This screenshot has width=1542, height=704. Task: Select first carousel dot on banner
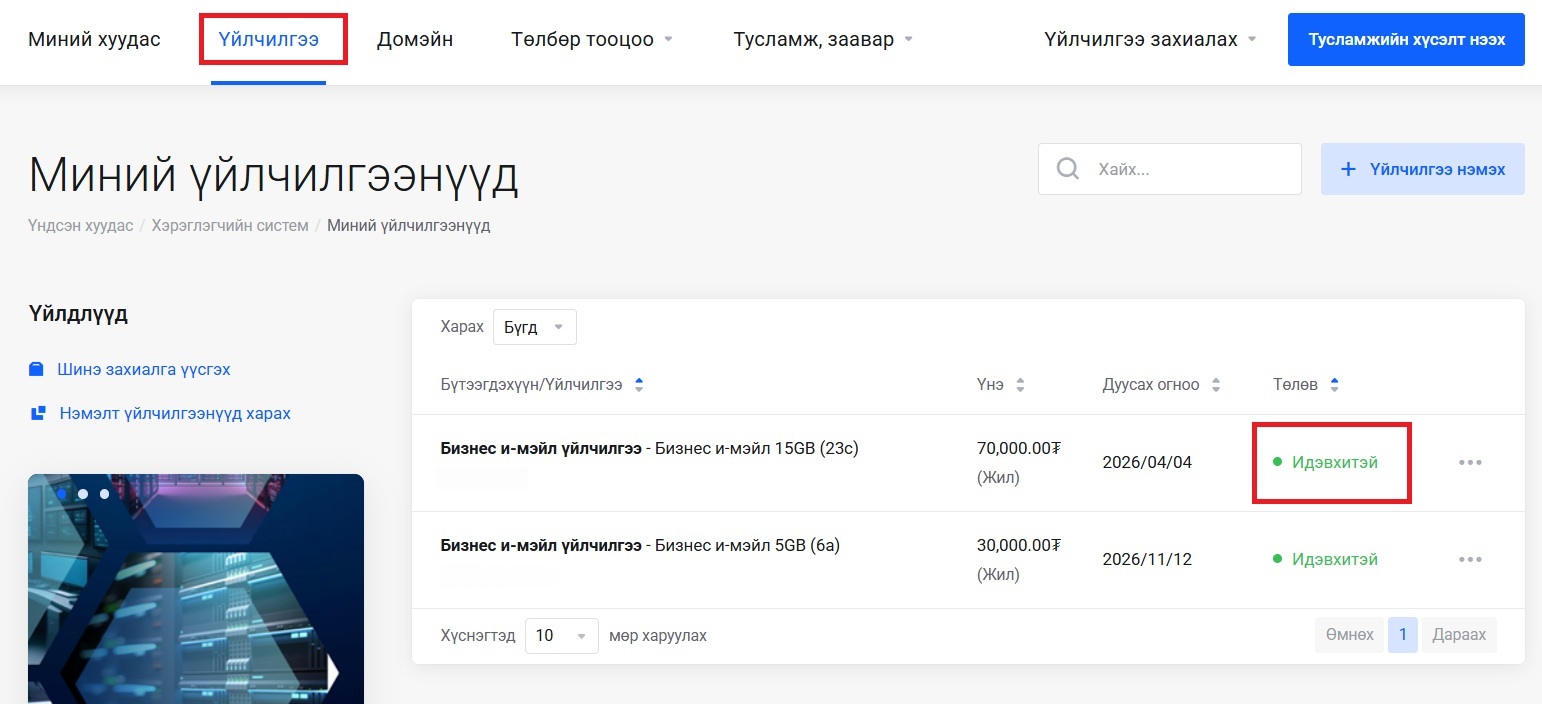[x=62, y=494]
